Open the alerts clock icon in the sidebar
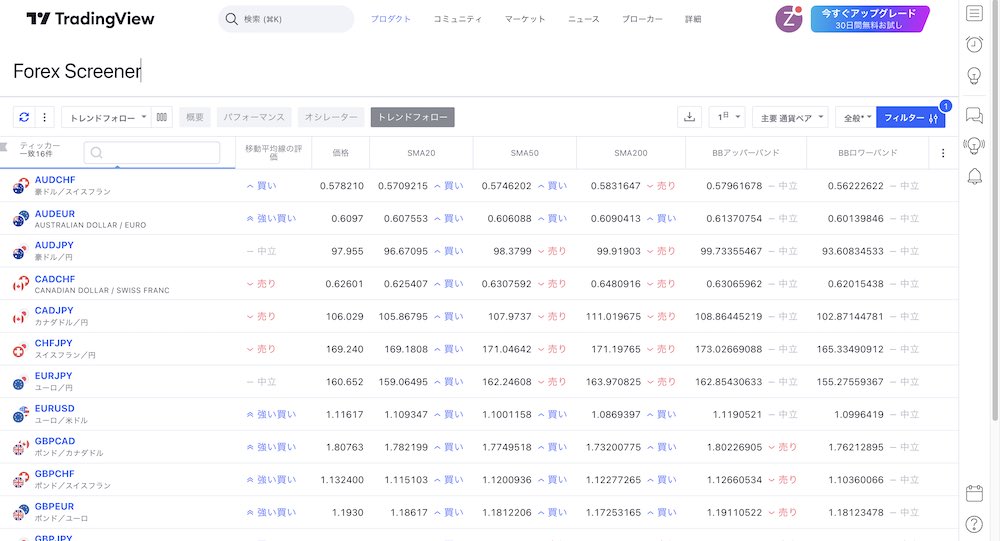 pyautogui.click(x=974, y=44)
